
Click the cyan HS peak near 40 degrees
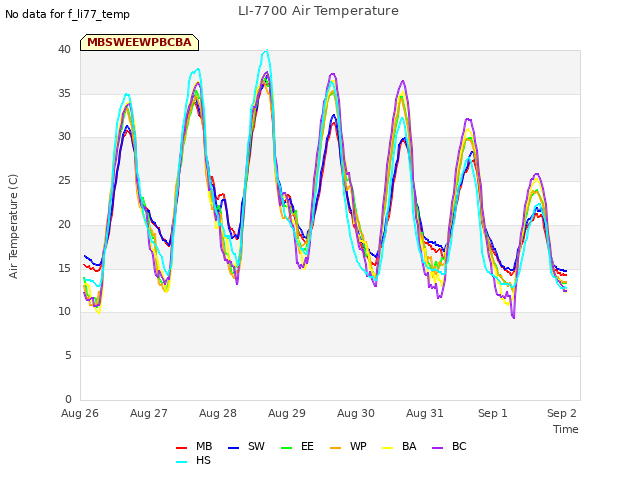[x=267, y=50]
